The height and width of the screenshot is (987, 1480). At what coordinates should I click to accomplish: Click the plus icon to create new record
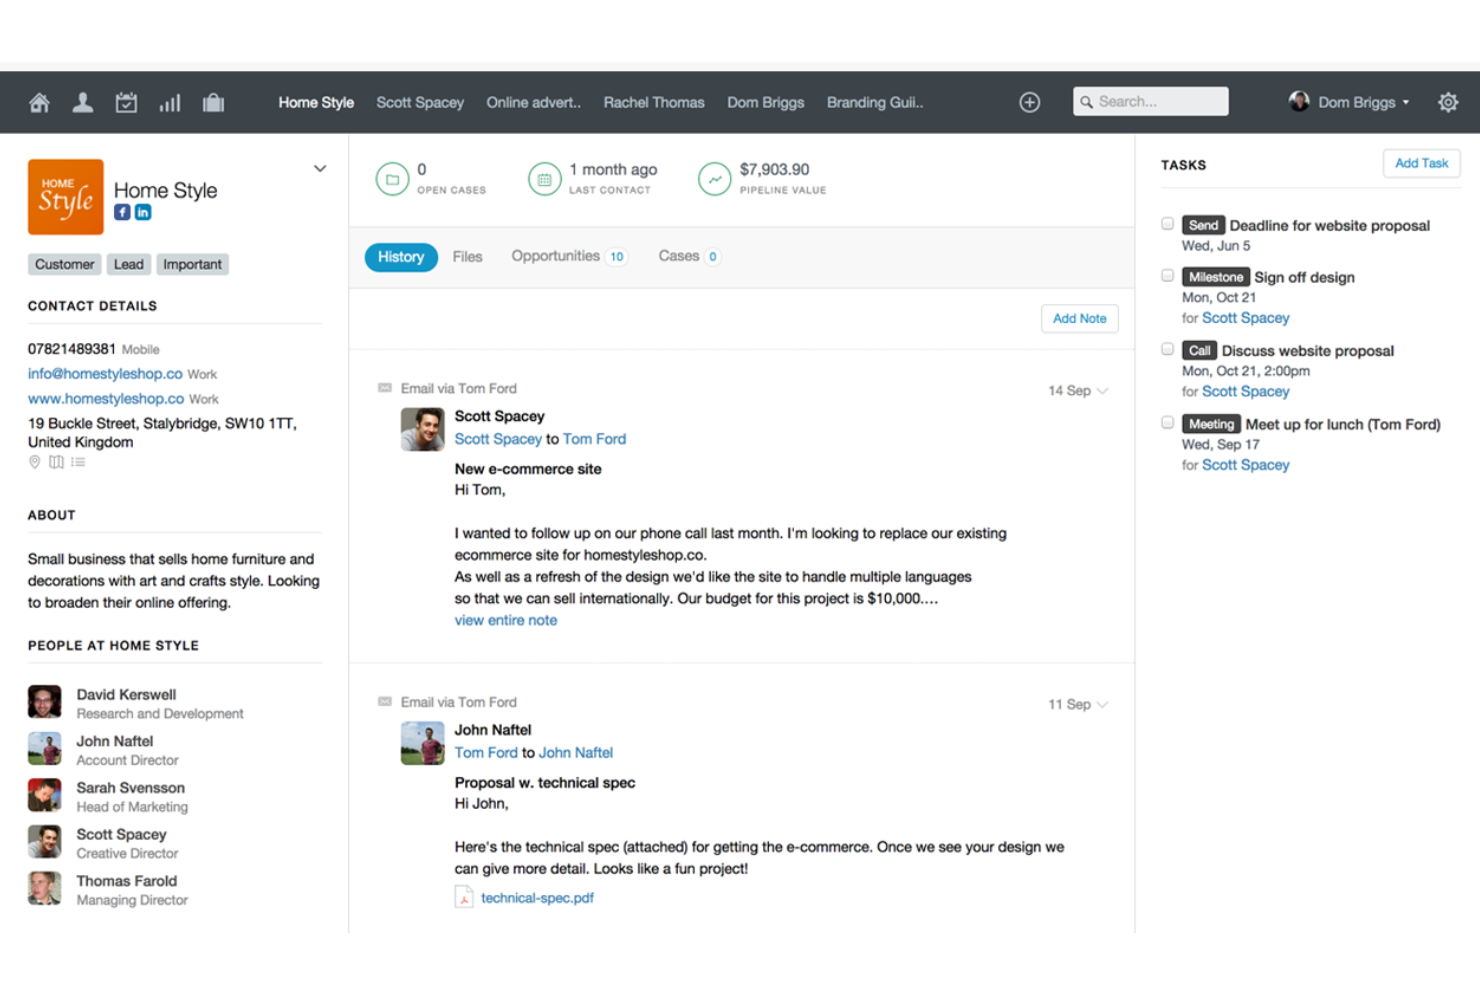1029,102
